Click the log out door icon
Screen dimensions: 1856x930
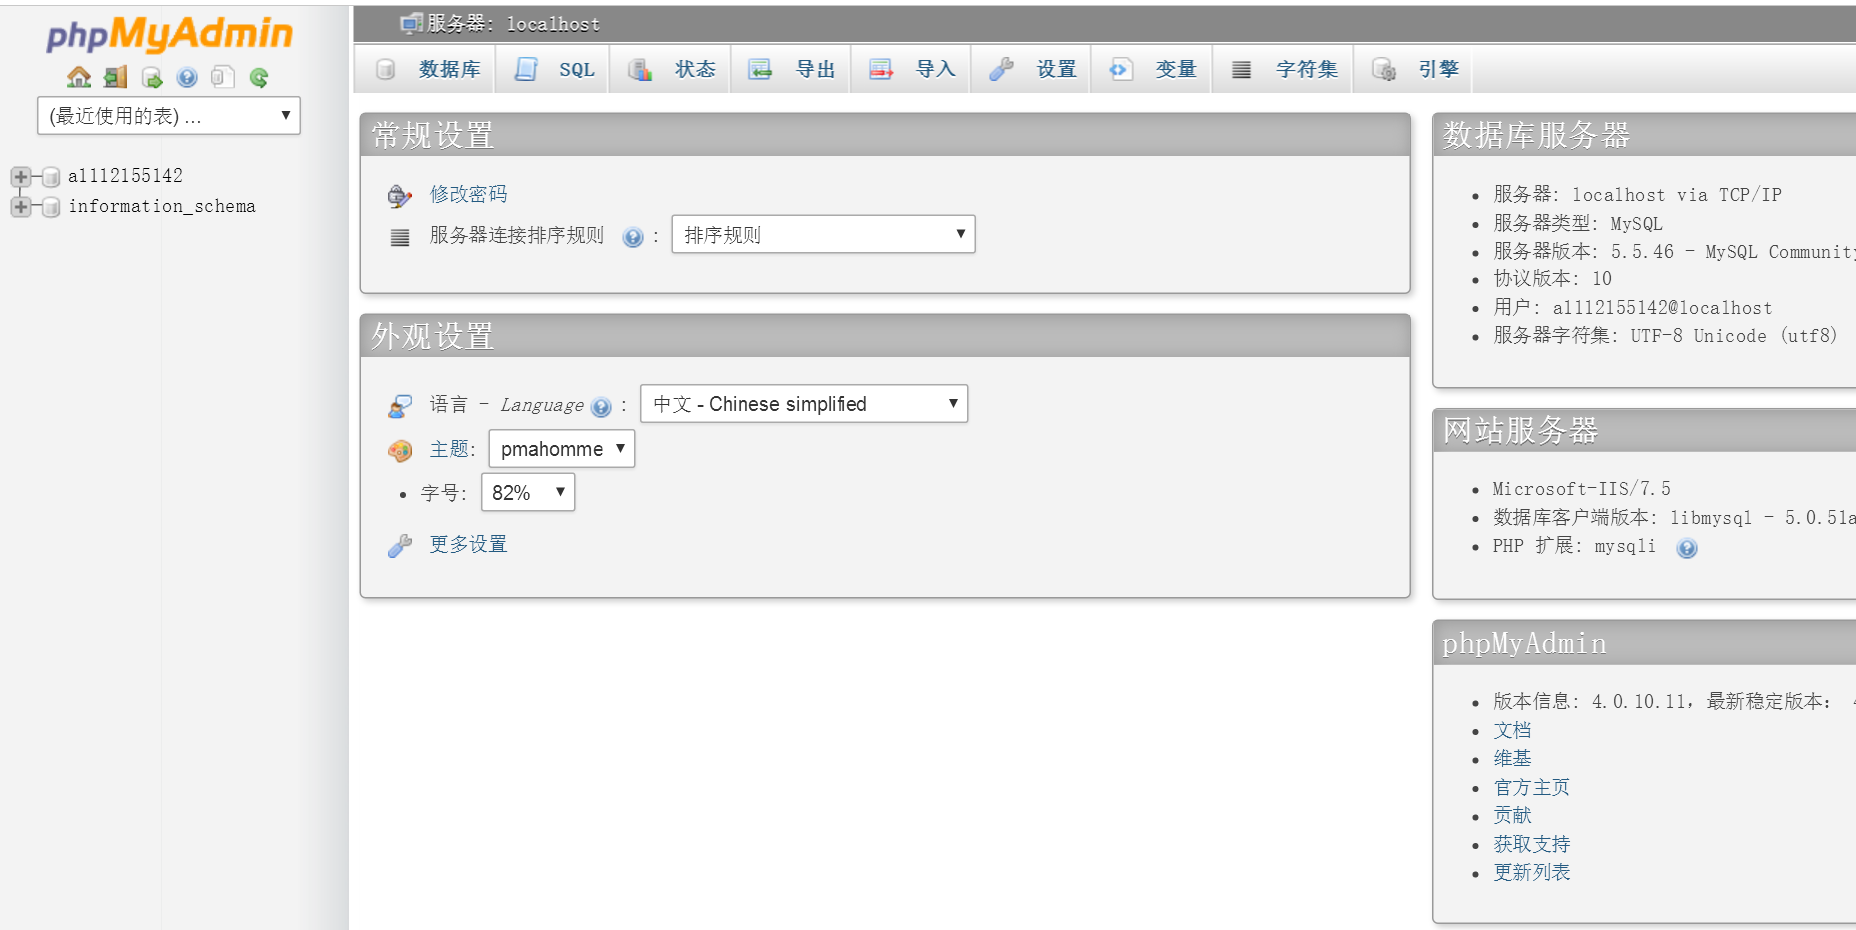116,77
